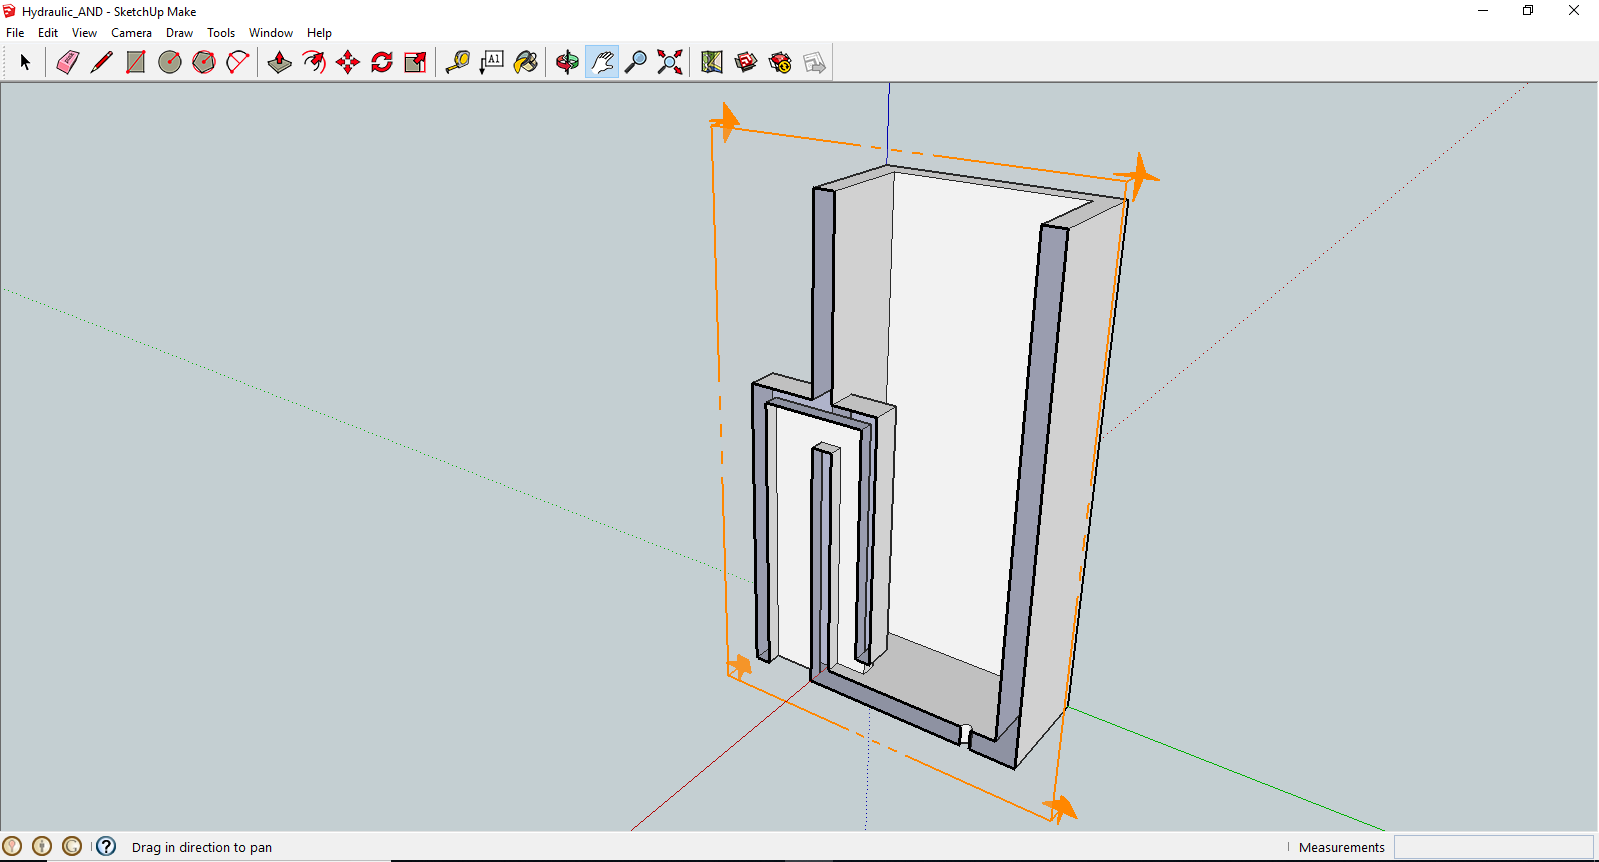Restore down the SketchUp window
Image resolution: width=1599 pixels, height=862 pixels.
pos(1528,11)
